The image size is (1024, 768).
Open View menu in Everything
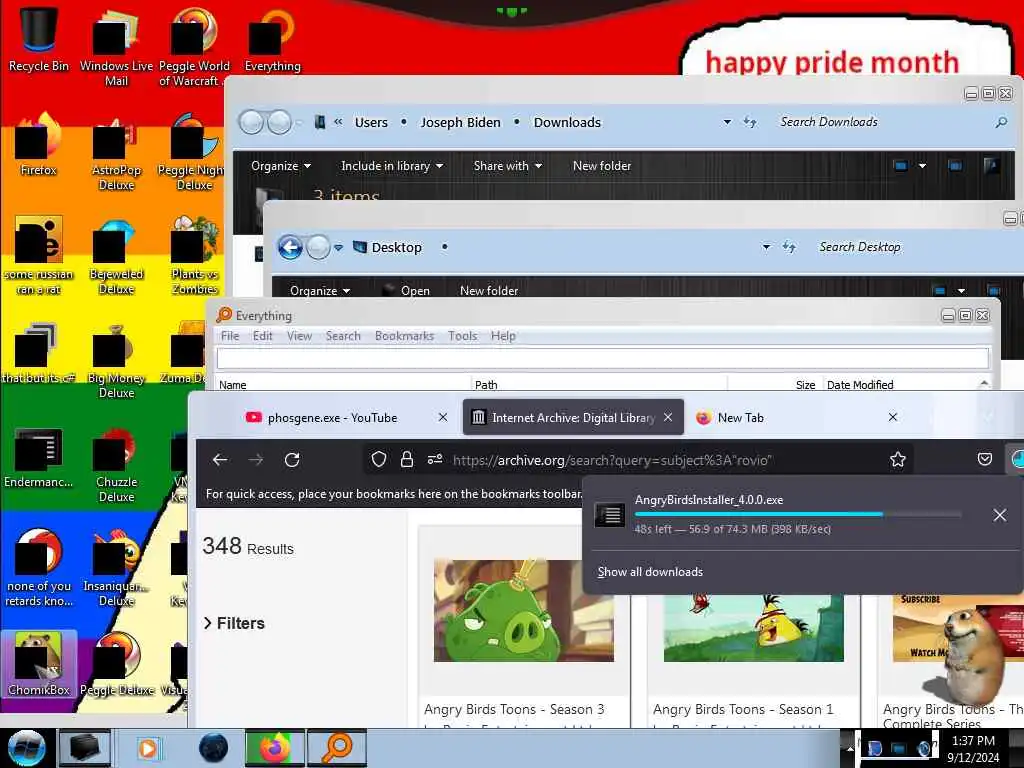click(x=299, y=336)
